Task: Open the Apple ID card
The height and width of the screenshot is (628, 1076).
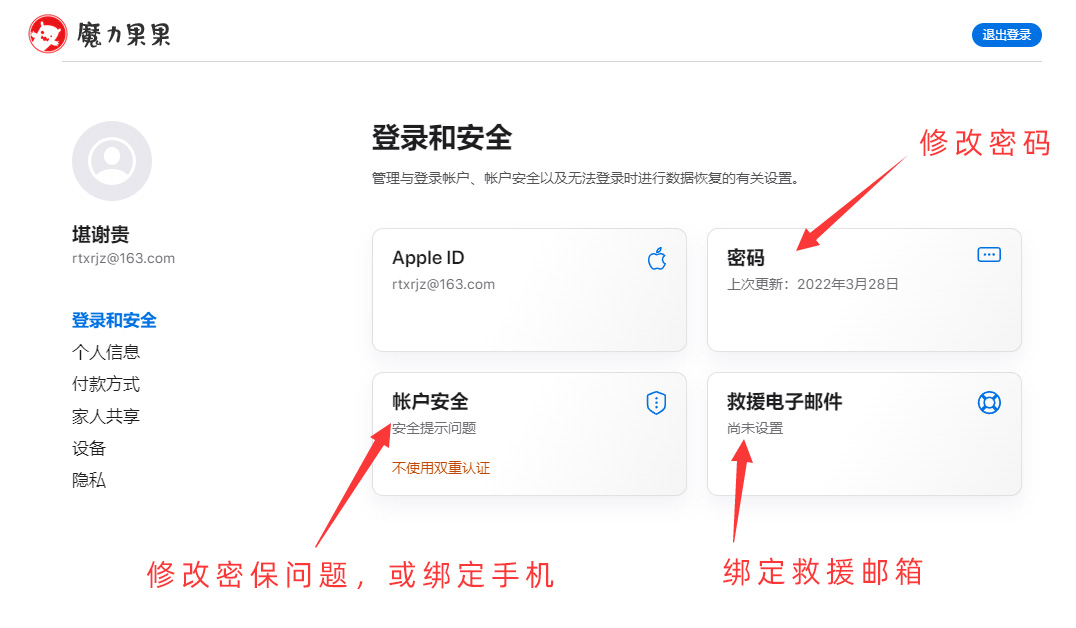Action: pyautogui.click(x=529, y=290)
